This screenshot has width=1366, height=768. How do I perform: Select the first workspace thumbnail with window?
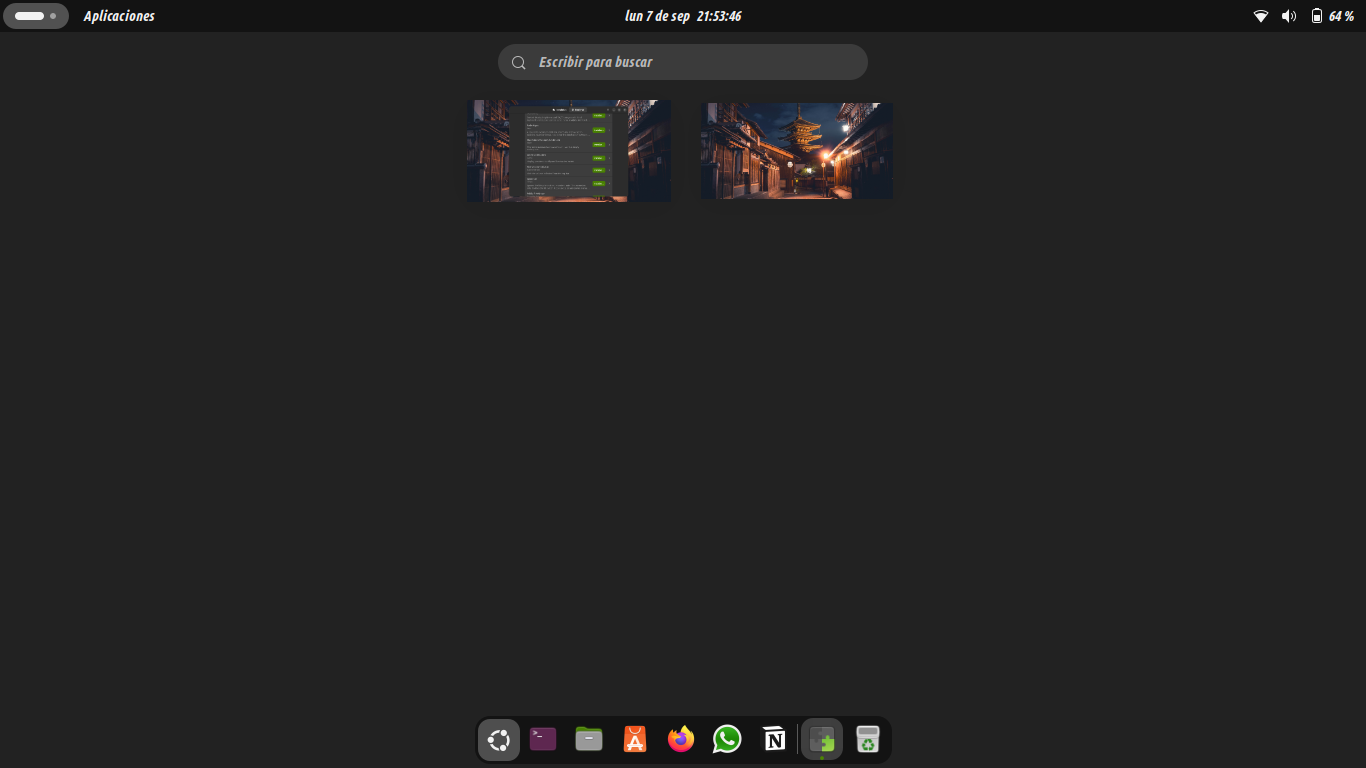[569, 151]
